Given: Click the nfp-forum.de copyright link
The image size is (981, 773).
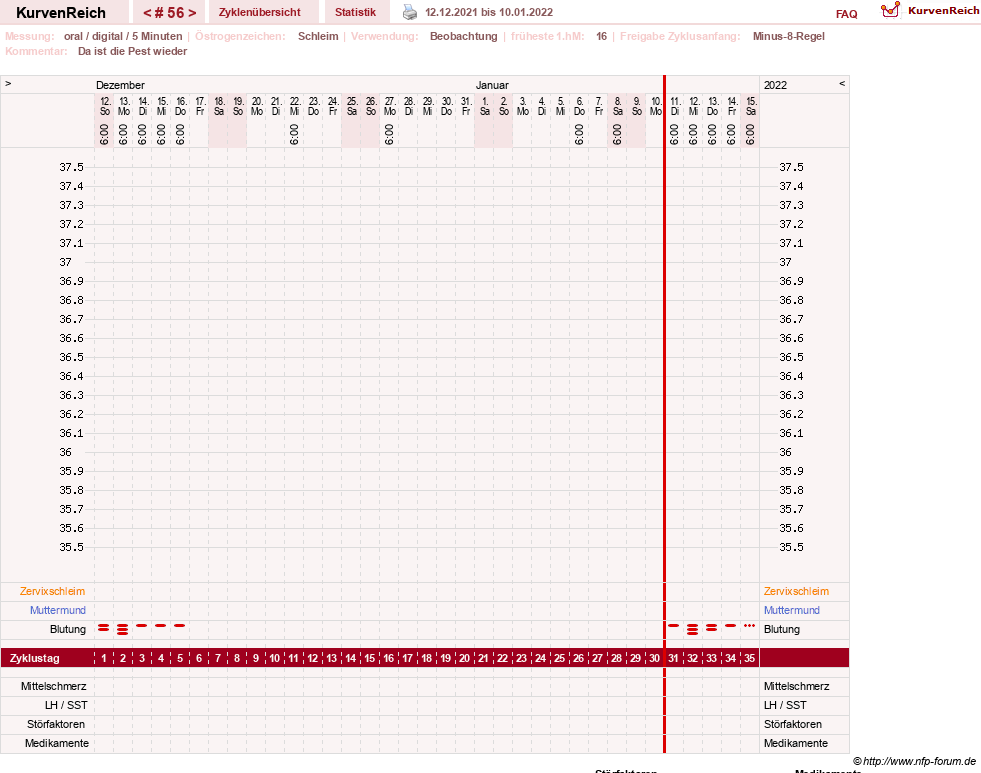Looking at the screenshot, I should (x=915, y=761).
